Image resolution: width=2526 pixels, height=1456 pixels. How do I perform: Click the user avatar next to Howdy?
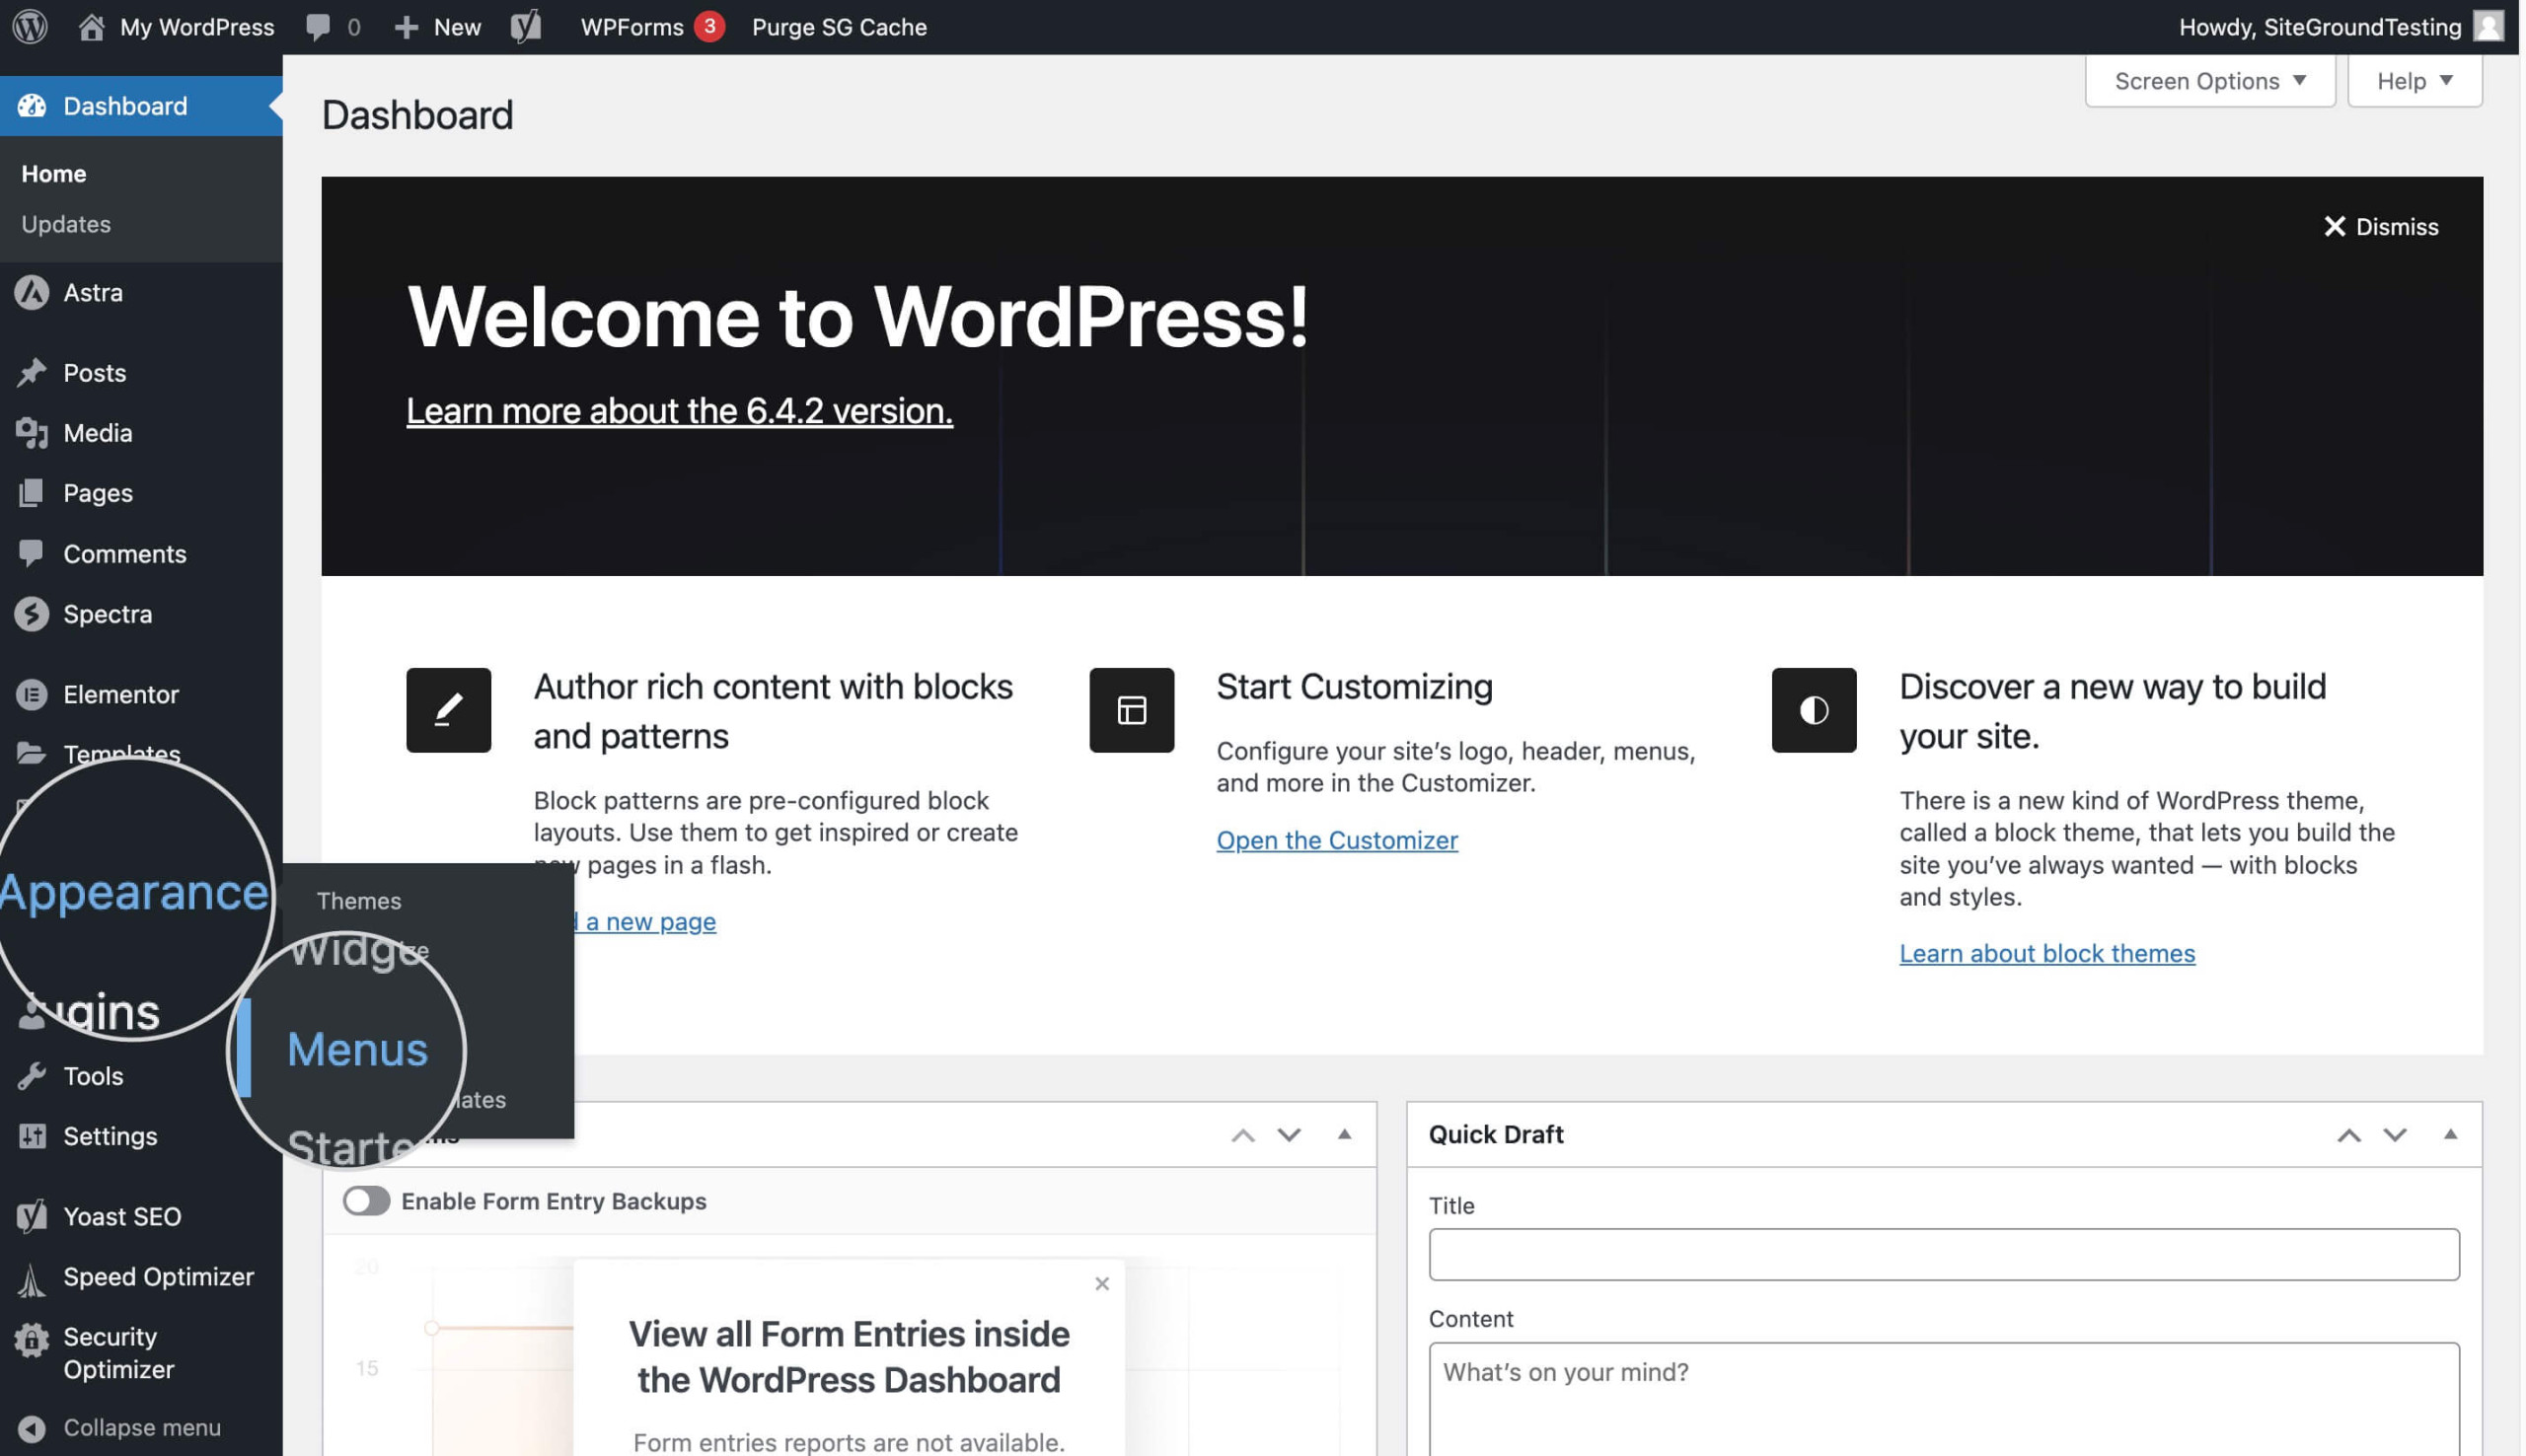pyautogui.click(x=2488, y=26)
